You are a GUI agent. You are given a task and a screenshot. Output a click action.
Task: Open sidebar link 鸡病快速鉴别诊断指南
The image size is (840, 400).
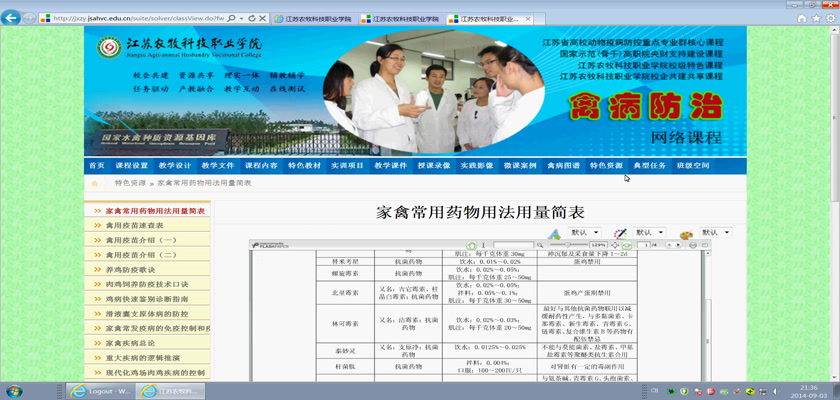[148, 299]
